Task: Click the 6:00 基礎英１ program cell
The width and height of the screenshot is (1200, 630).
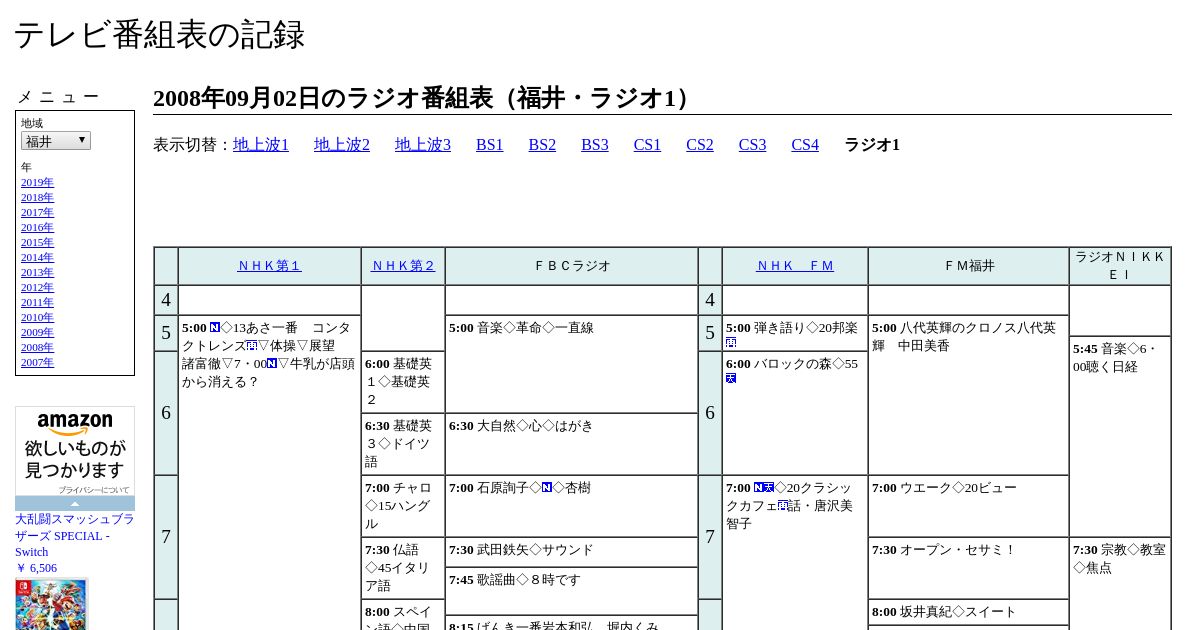Action: (x=403, y=382)
